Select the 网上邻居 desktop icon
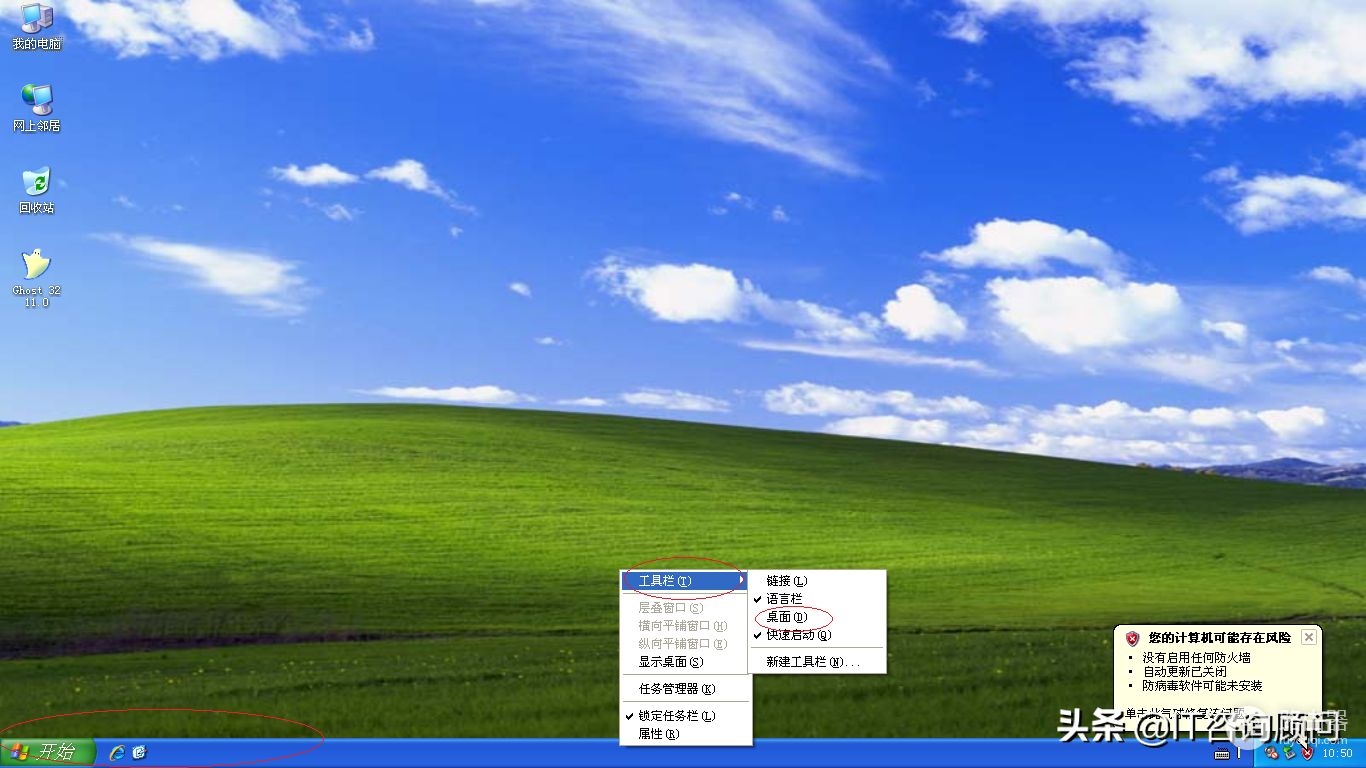 click(x=37, y=108)
